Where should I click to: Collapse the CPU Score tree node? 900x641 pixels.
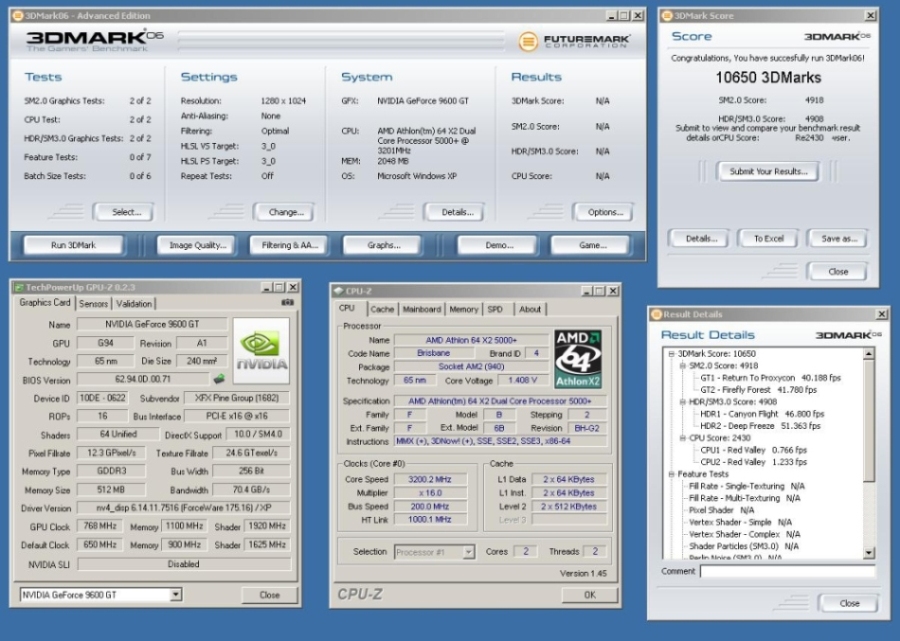tap(682, 438)
